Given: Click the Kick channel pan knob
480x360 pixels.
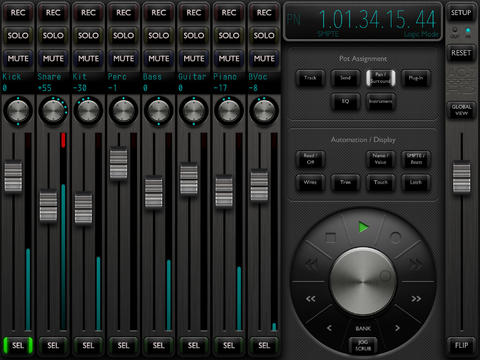Looking at the screenshot, I should tap(18, 110).
